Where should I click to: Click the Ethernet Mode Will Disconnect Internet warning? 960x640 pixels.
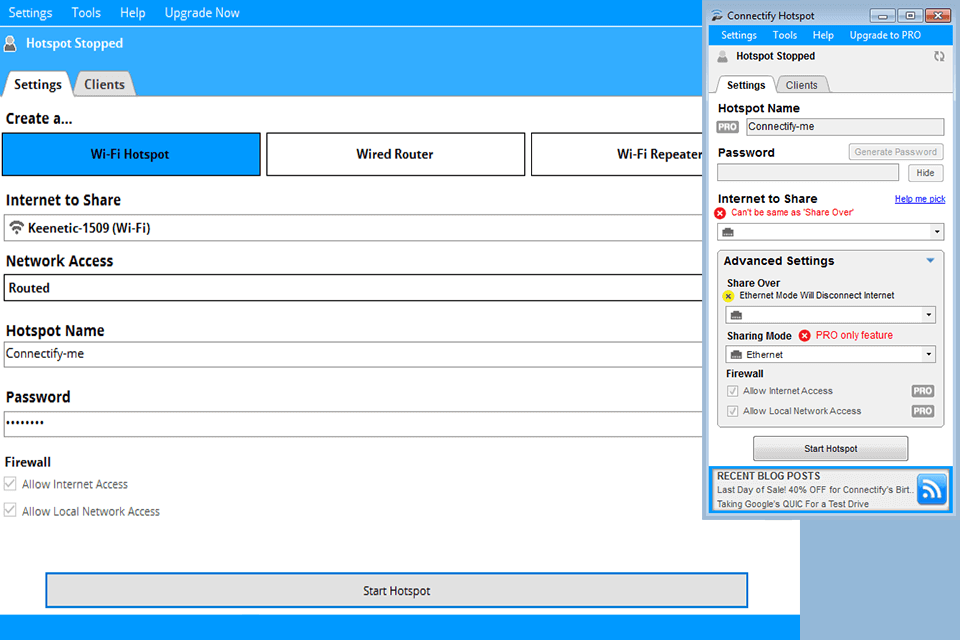[x=817, y=295]
